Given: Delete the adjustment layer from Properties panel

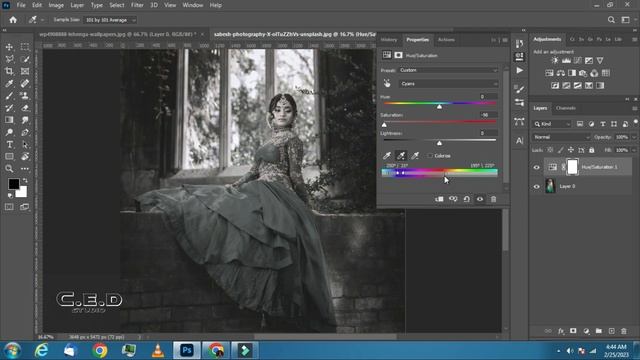Looking at the screenshot, I should pos(493,199).
